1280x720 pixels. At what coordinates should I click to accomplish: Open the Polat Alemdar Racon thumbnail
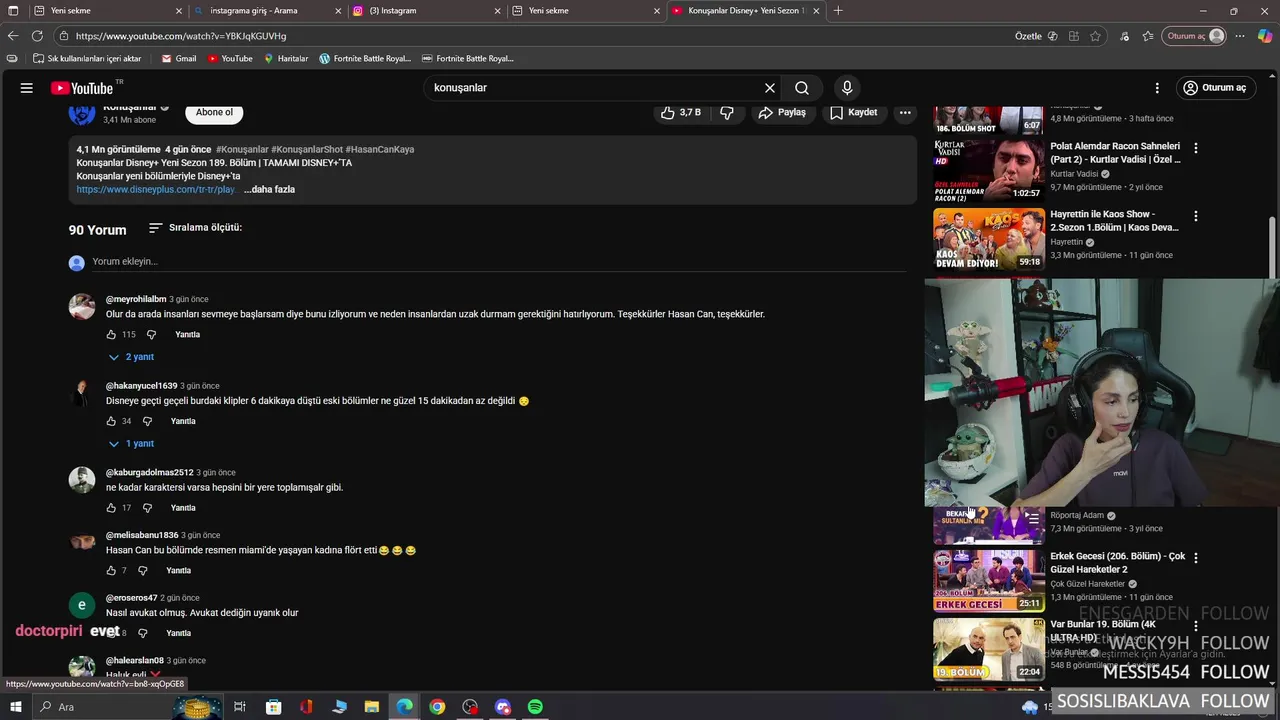[989, 169]
